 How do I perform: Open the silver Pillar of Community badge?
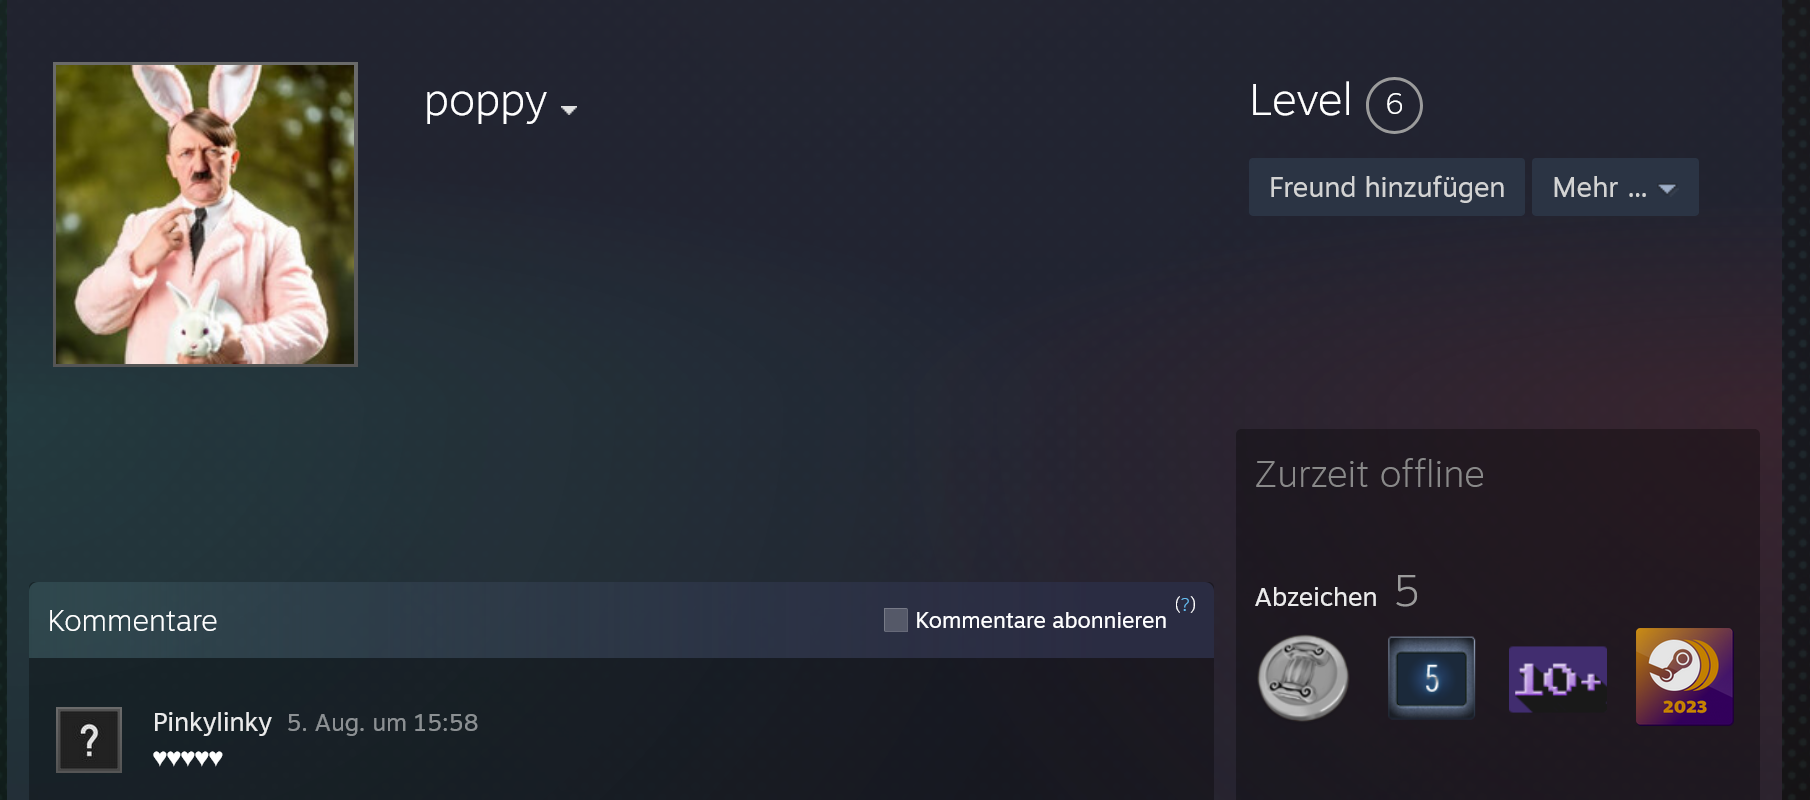tap(1303, 678)
